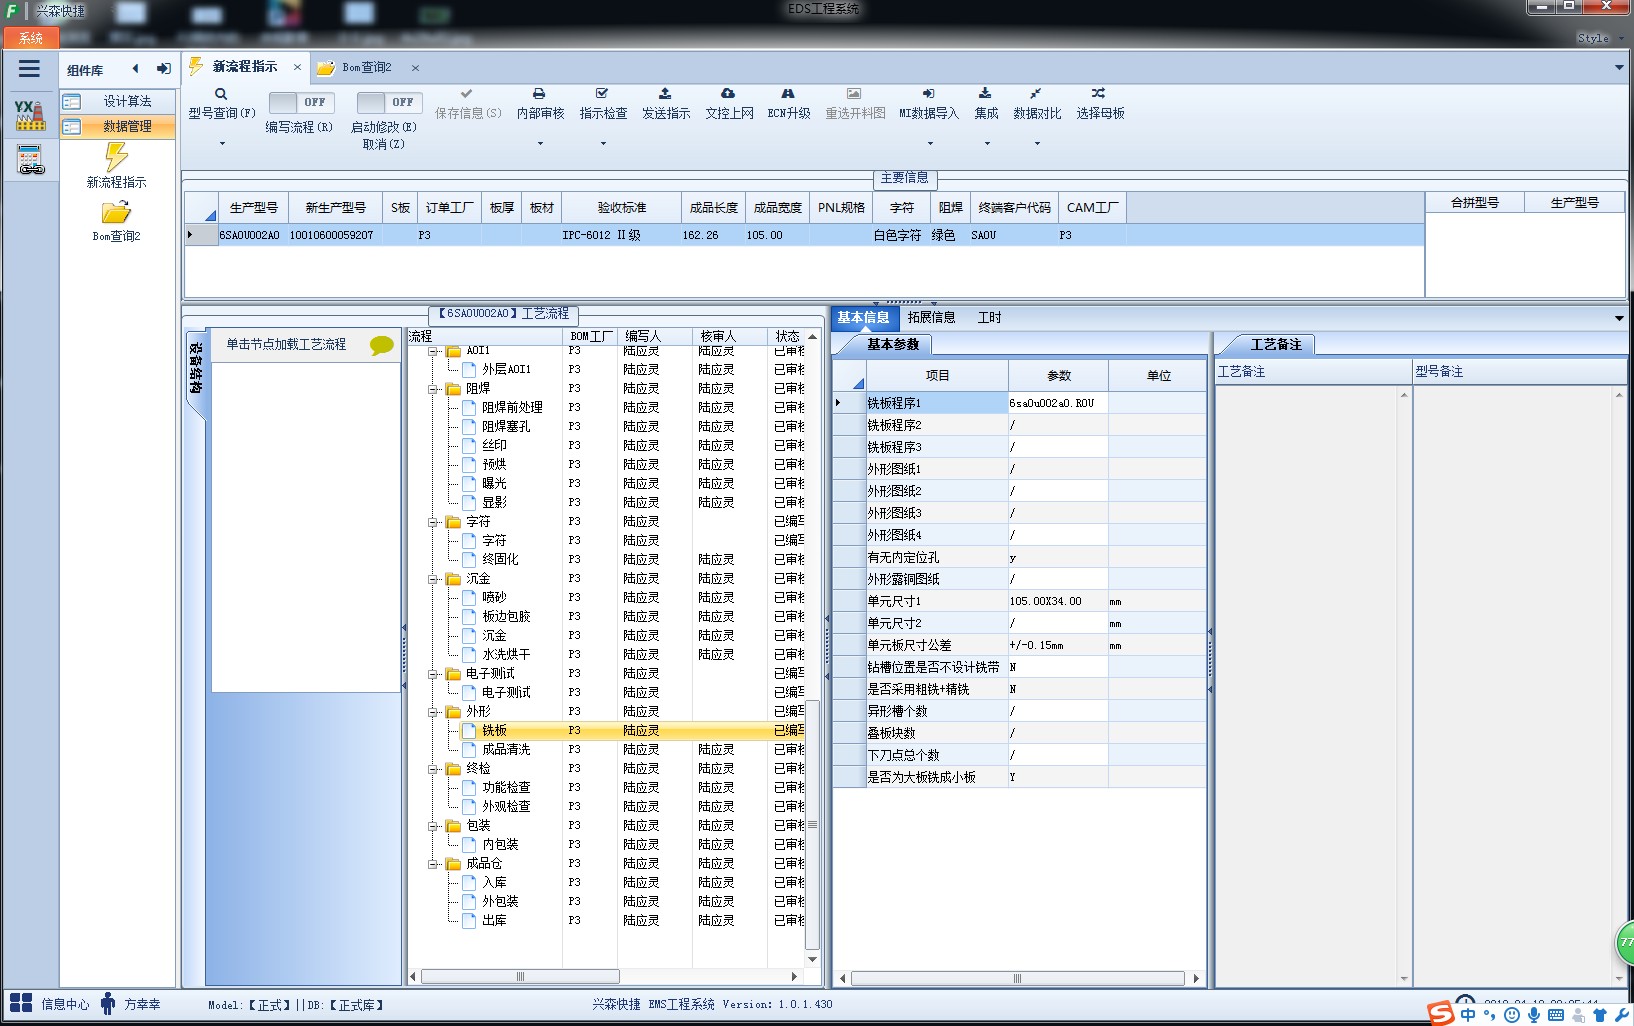This screenshot has width=1634, height=1026.
Task: Select 设计算法 in component library
Action: (117, 101)
